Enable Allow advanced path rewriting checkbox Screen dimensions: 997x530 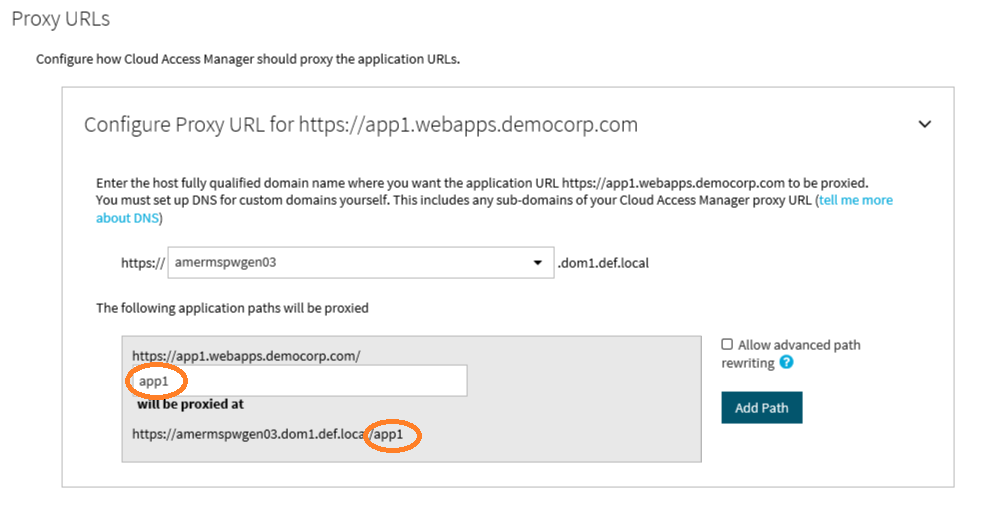[727, 344]
